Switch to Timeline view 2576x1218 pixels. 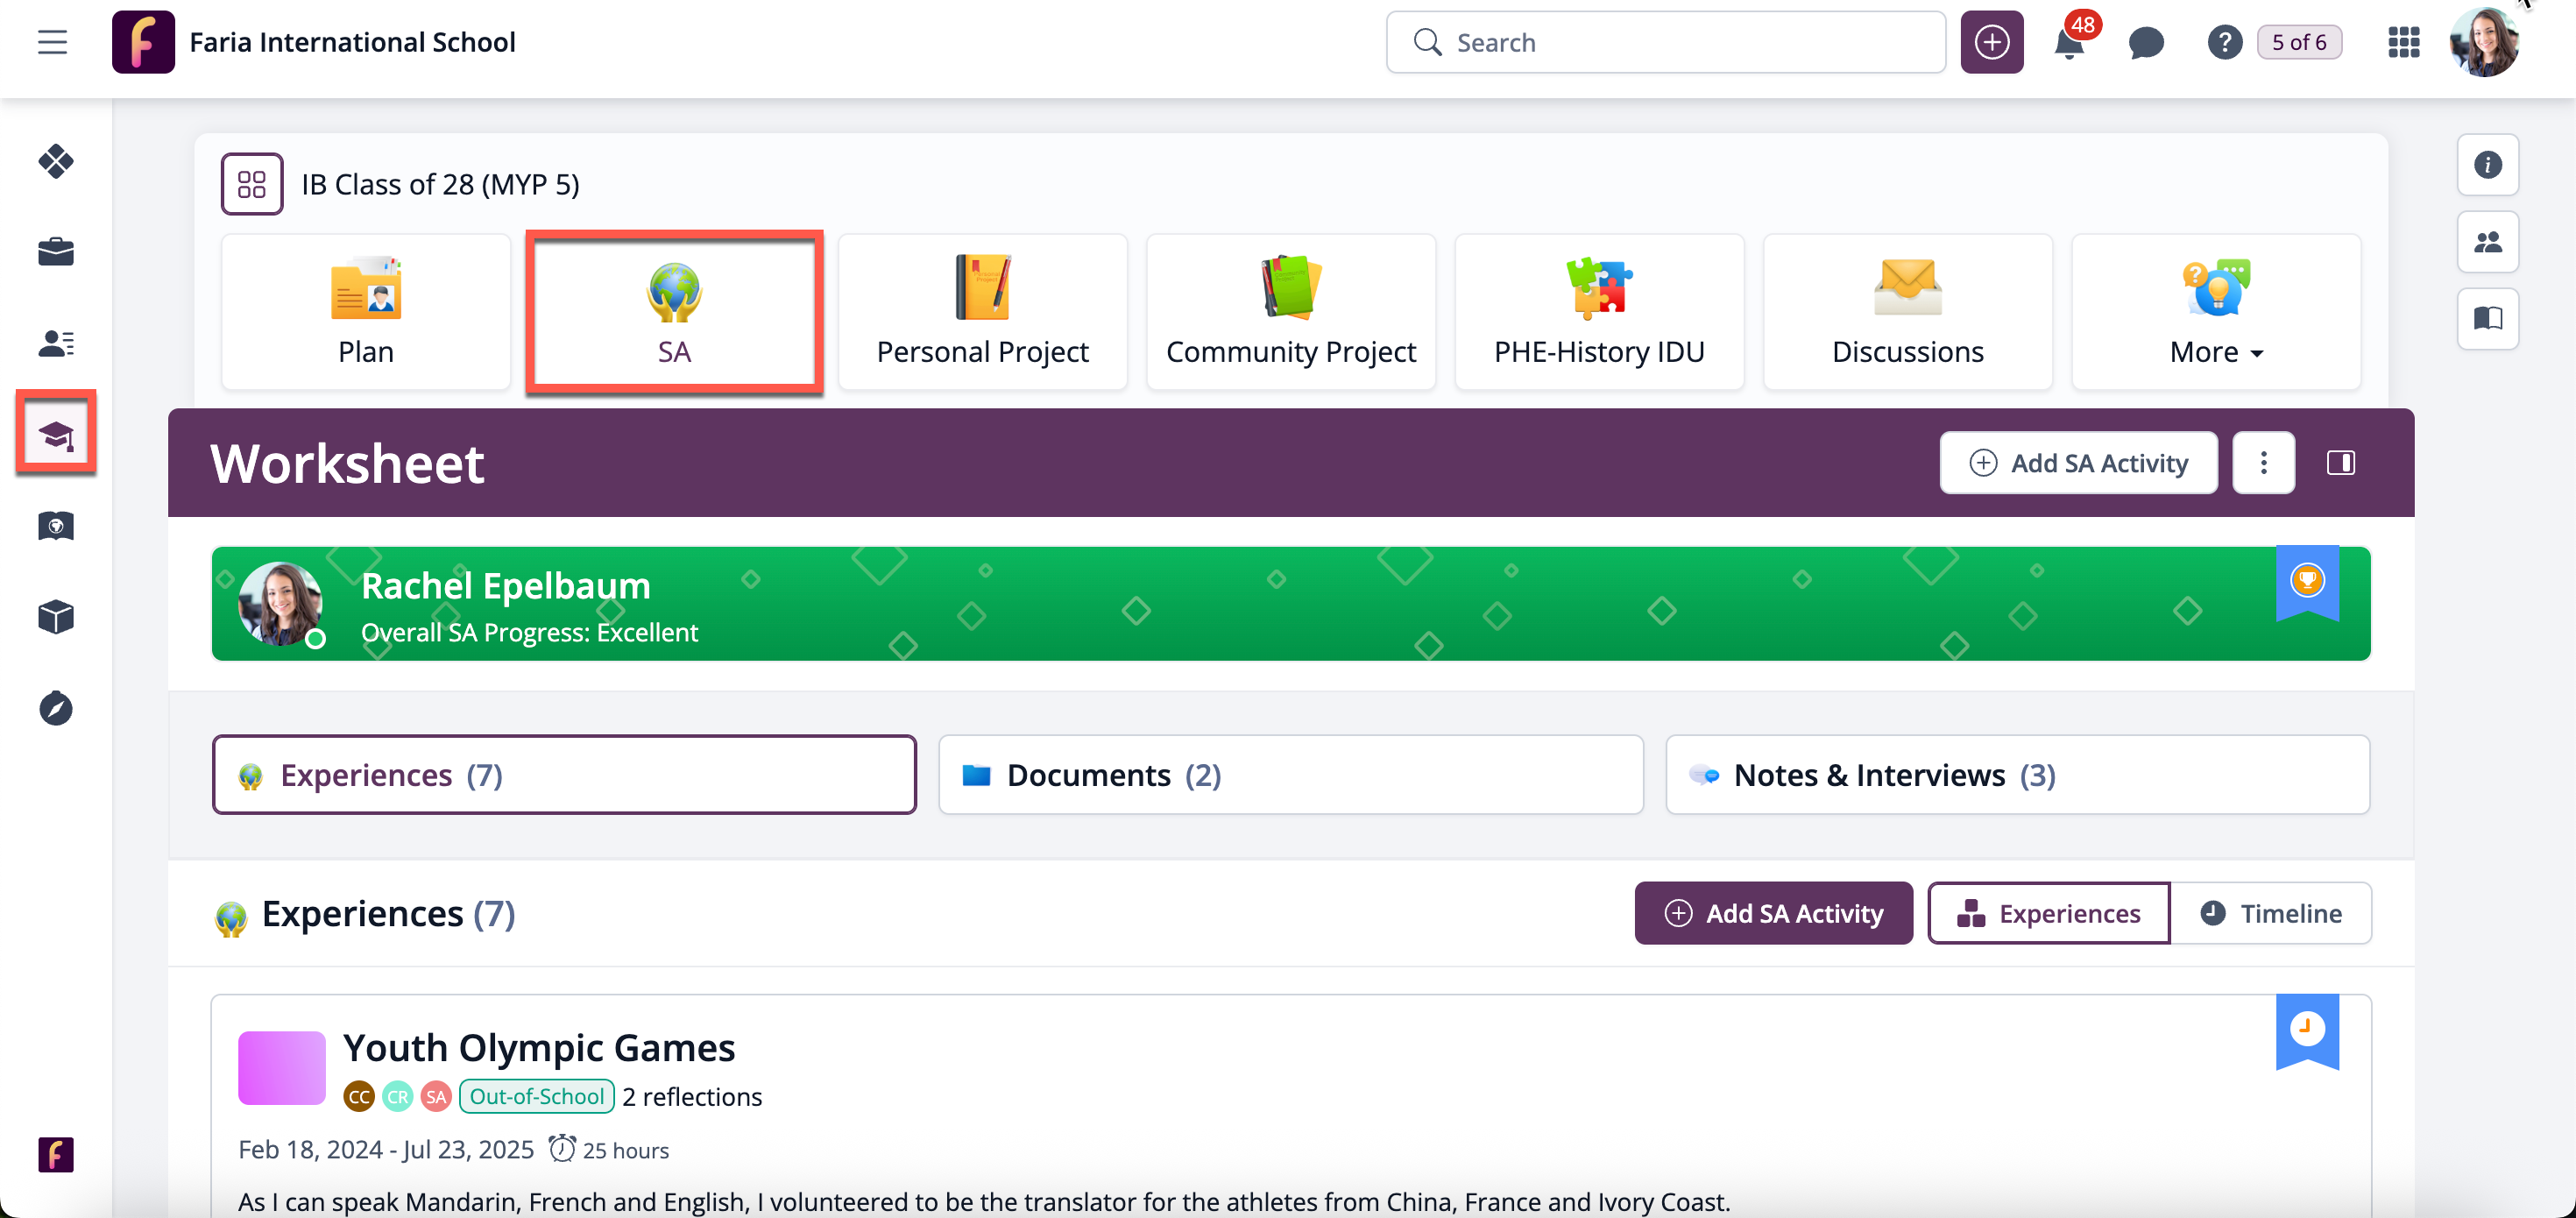pyautogui.click(x=2270, y=913)
